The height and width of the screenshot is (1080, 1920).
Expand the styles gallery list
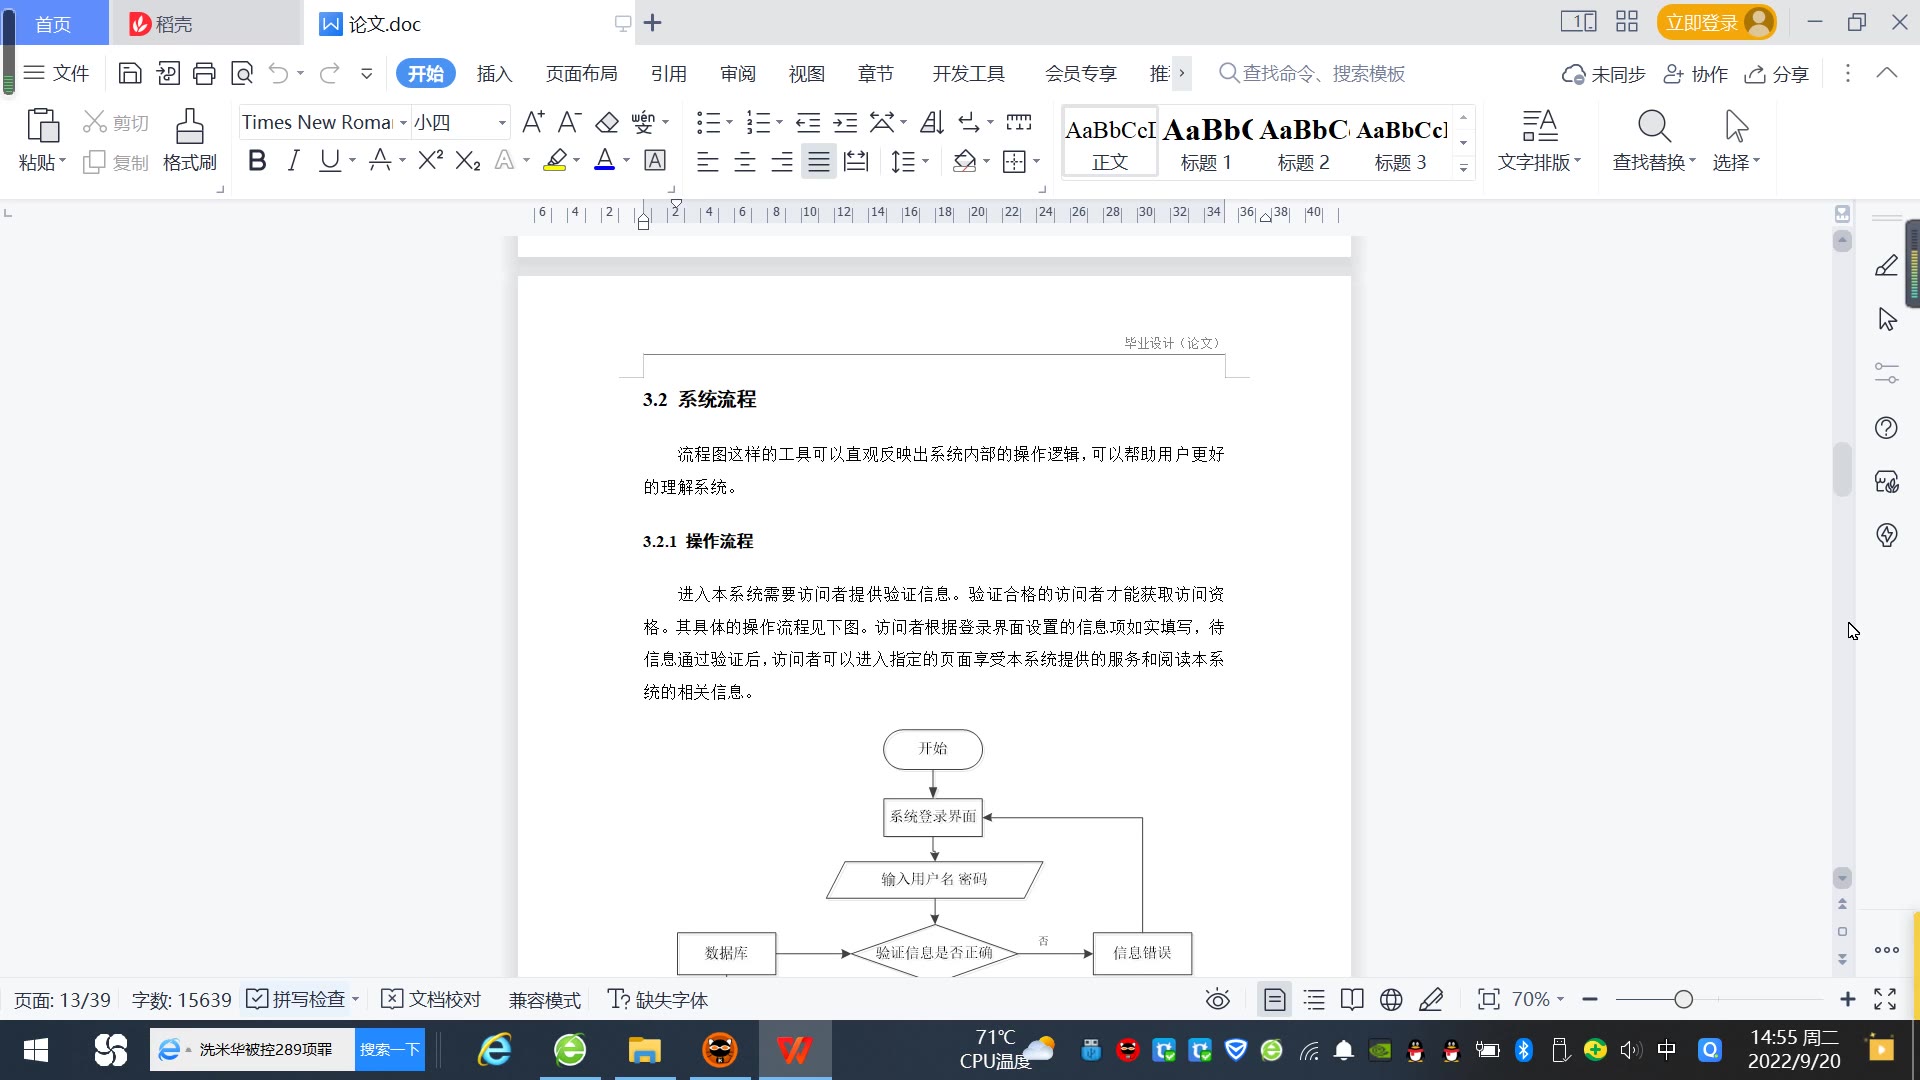(1463, 168)
